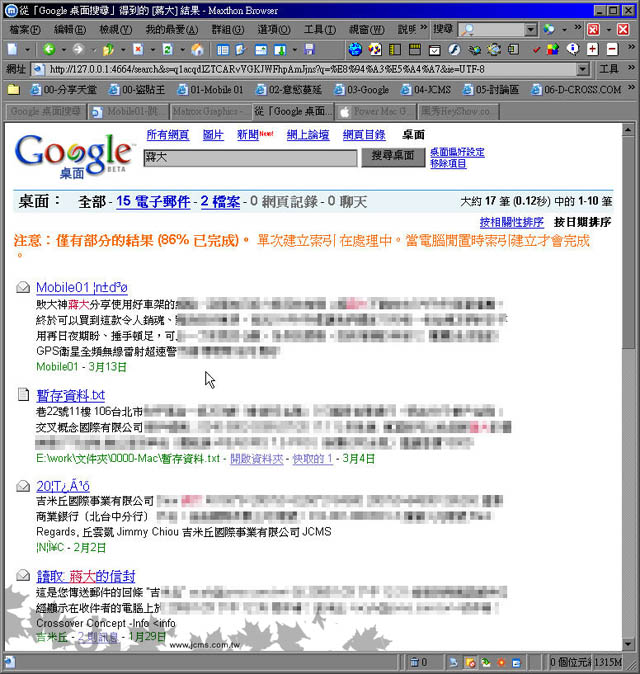Screen dimensions: 640x674
Task: Click the grey Forward arrow button
Action: (x=78, y=50)
